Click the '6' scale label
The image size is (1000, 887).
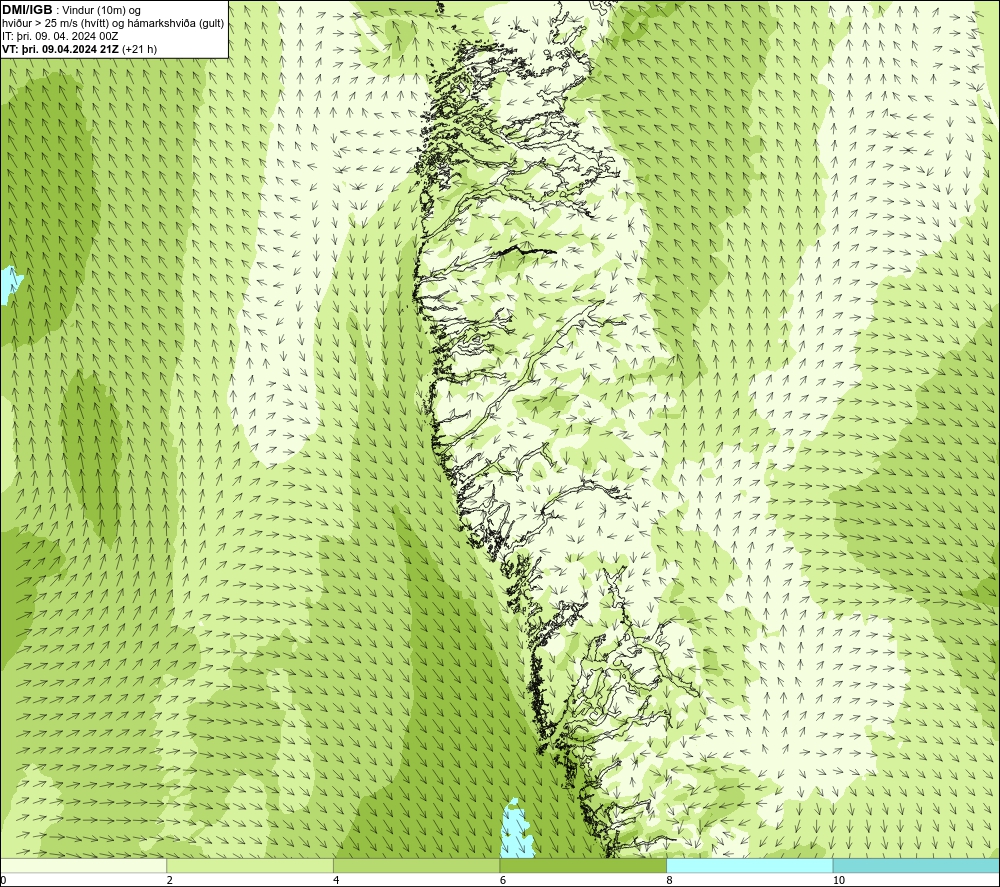503,880
